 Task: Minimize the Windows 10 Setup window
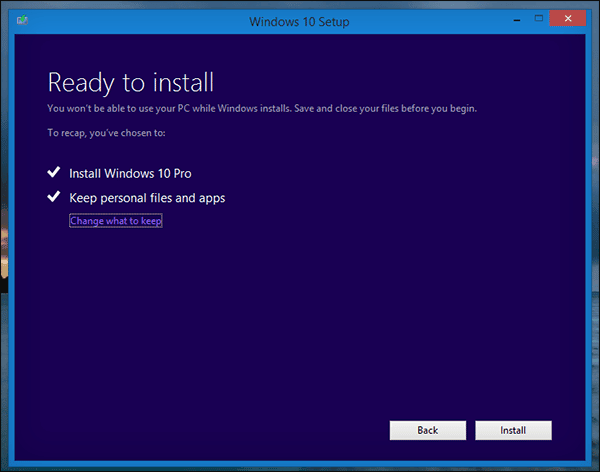coord(515,17)
